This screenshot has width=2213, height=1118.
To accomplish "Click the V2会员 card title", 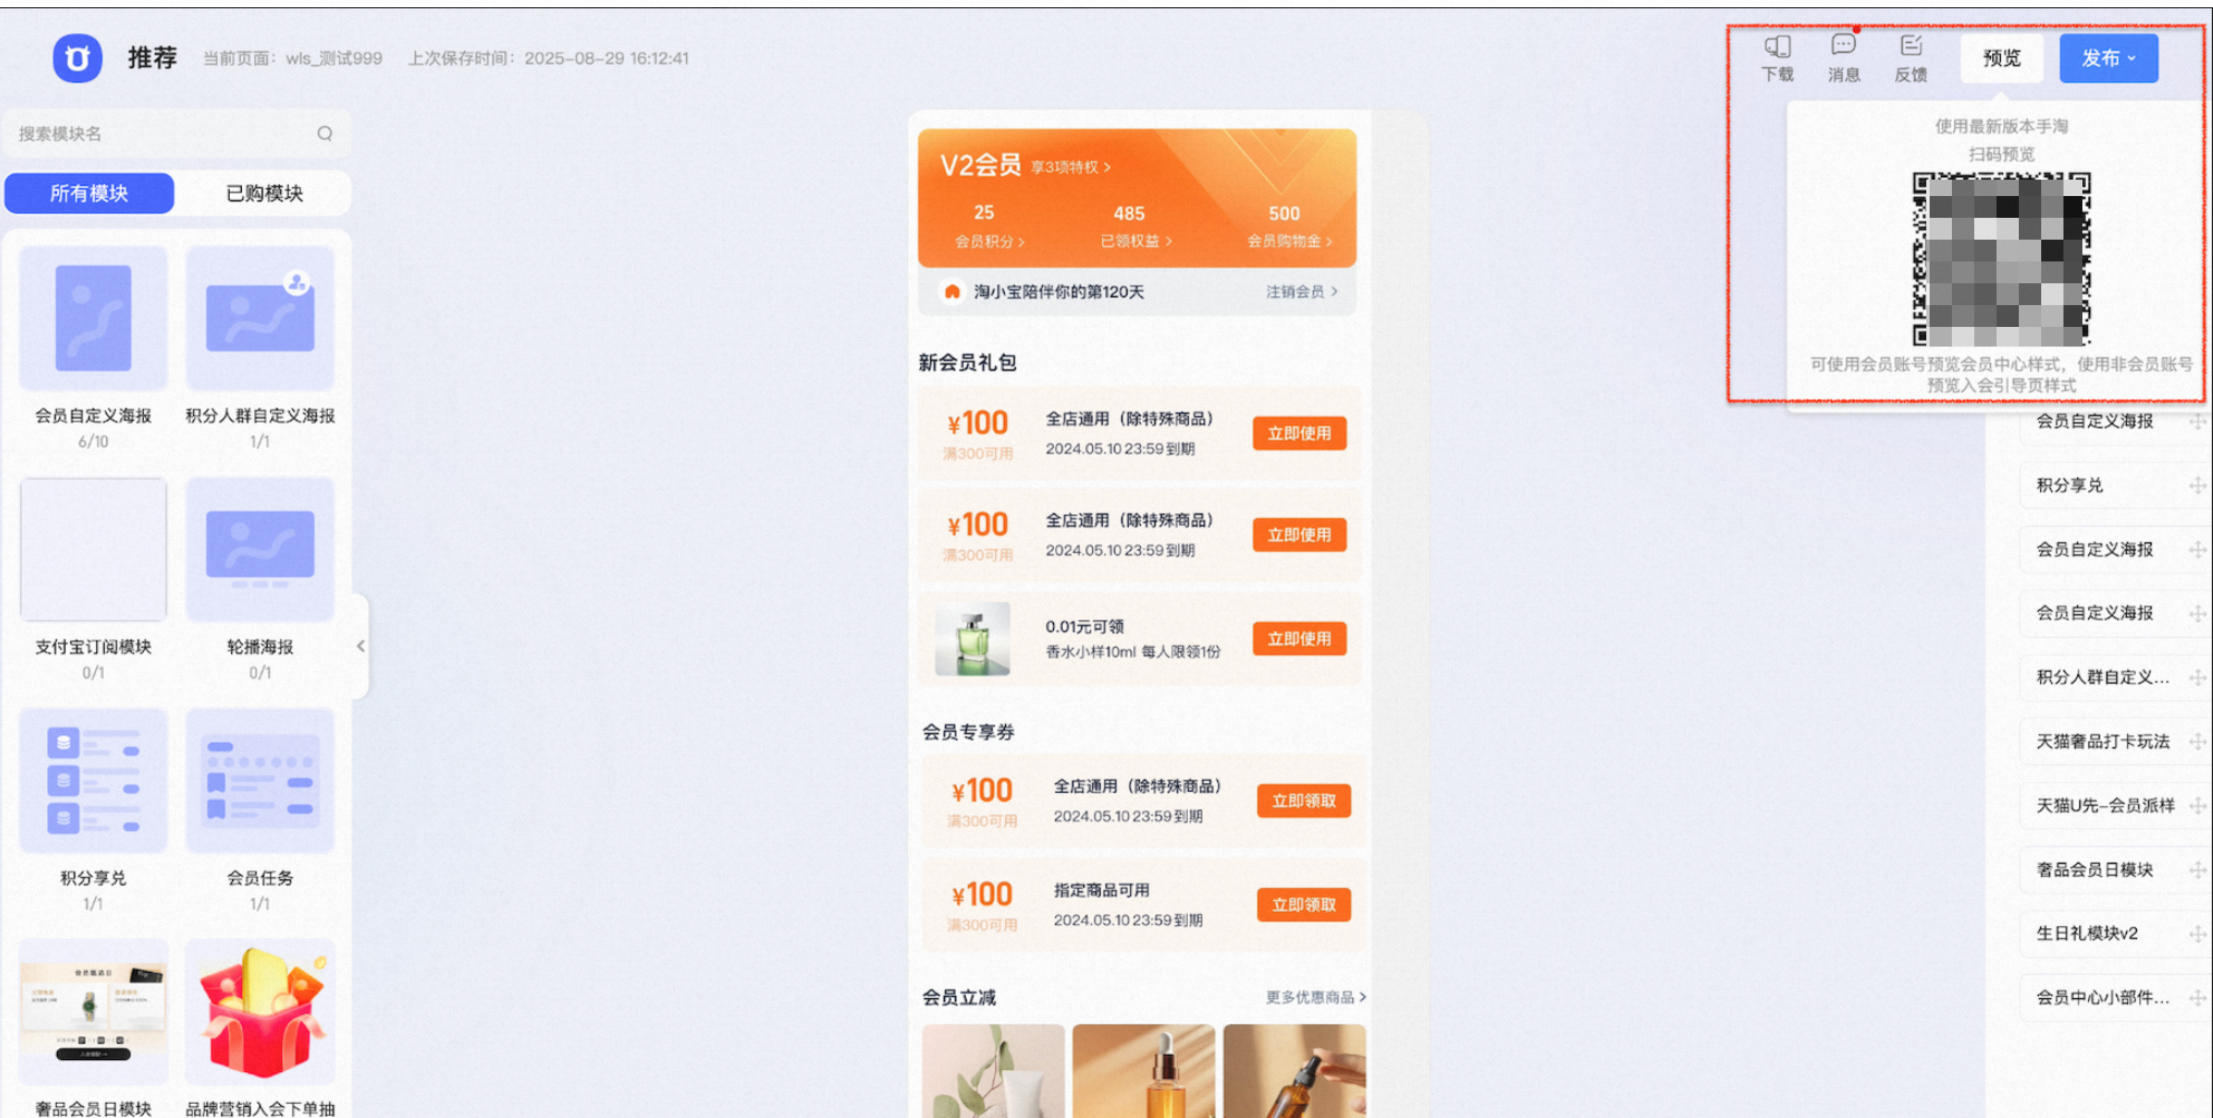I will (x=980, y=165).
